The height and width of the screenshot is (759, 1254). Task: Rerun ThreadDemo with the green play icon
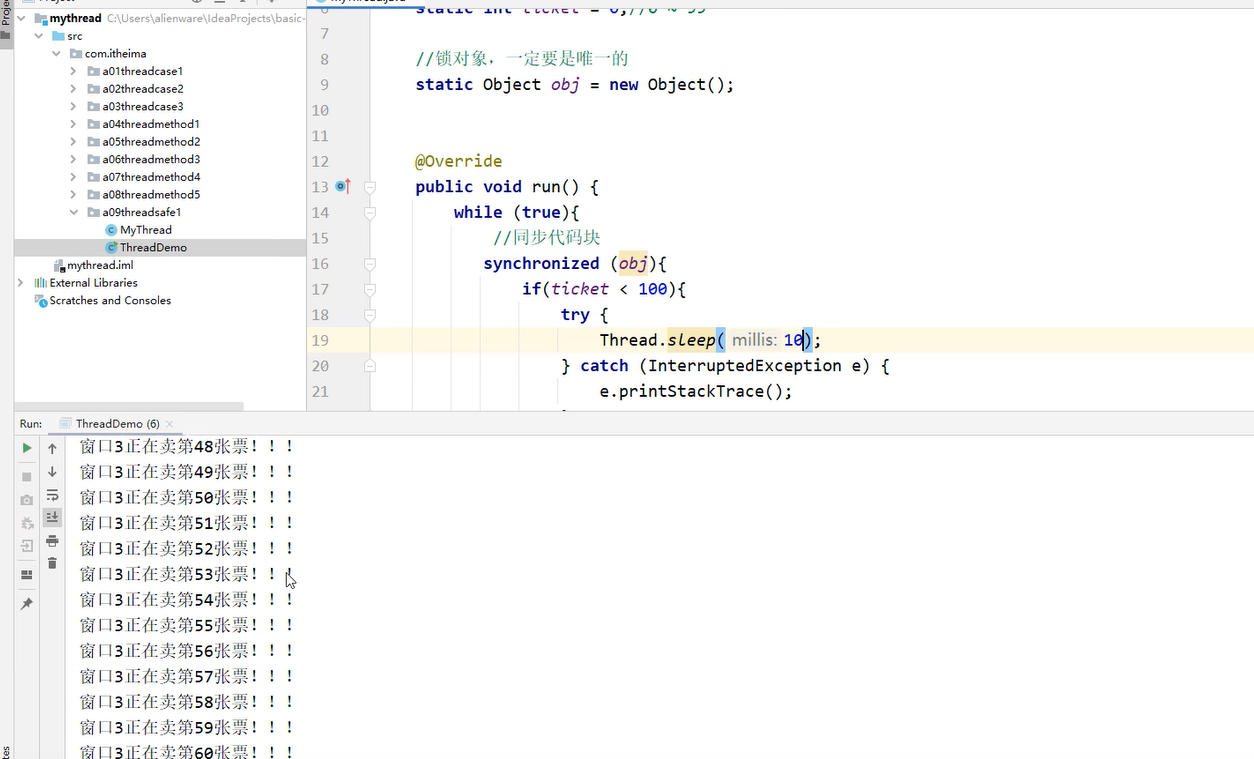(x=27, y=448)
